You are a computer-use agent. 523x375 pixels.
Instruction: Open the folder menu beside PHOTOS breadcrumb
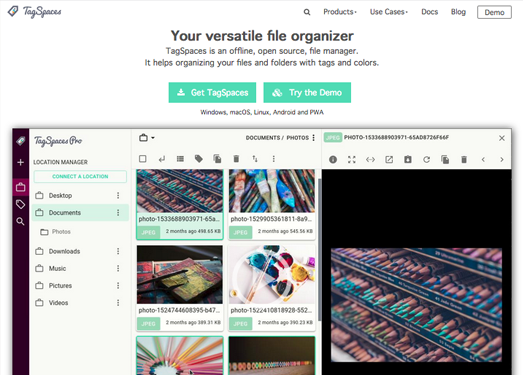pyautogui.click(x=314, y=138)
